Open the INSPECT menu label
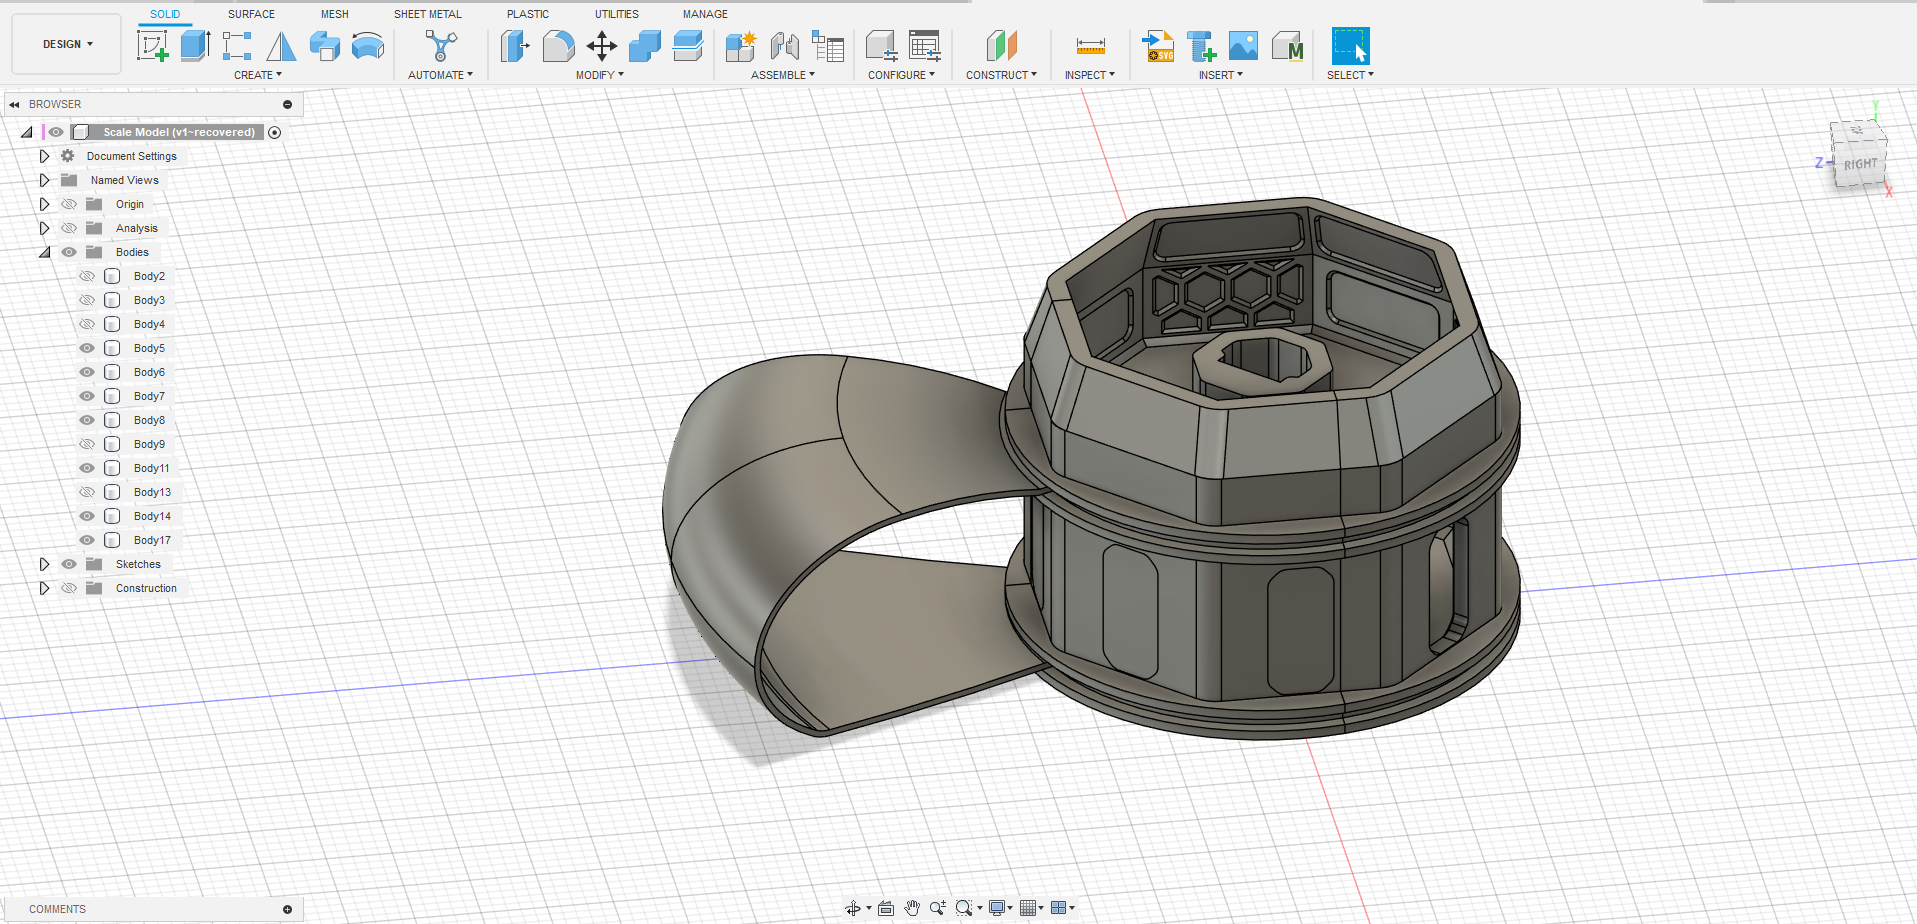 pos(1089,75)
